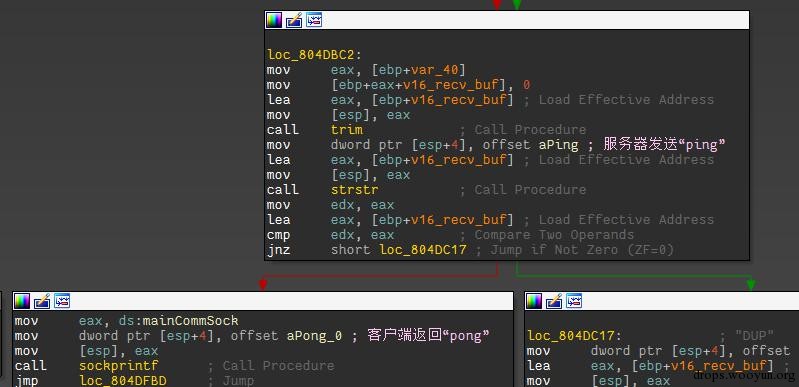Select the loc_804DBC2 label line
The width and height of the screenshot is (799, 387).
[x=314, y=54]
